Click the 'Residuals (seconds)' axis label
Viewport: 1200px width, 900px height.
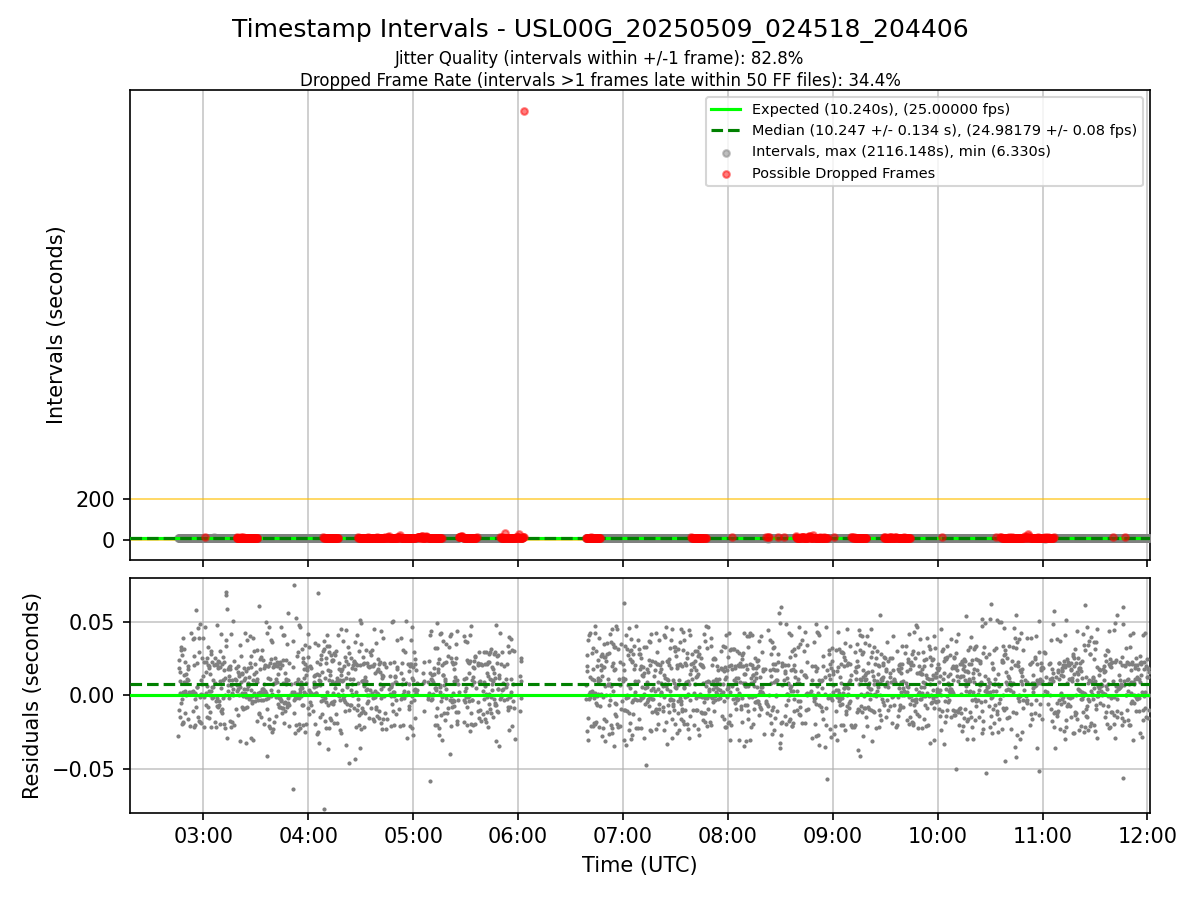[x=32, y=696]
